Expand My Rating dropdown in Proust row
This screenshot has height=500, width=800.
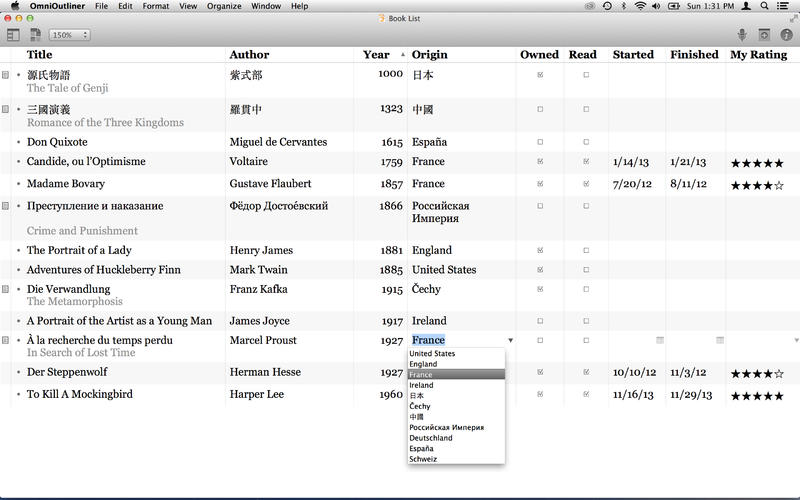[x=796, y=341]
